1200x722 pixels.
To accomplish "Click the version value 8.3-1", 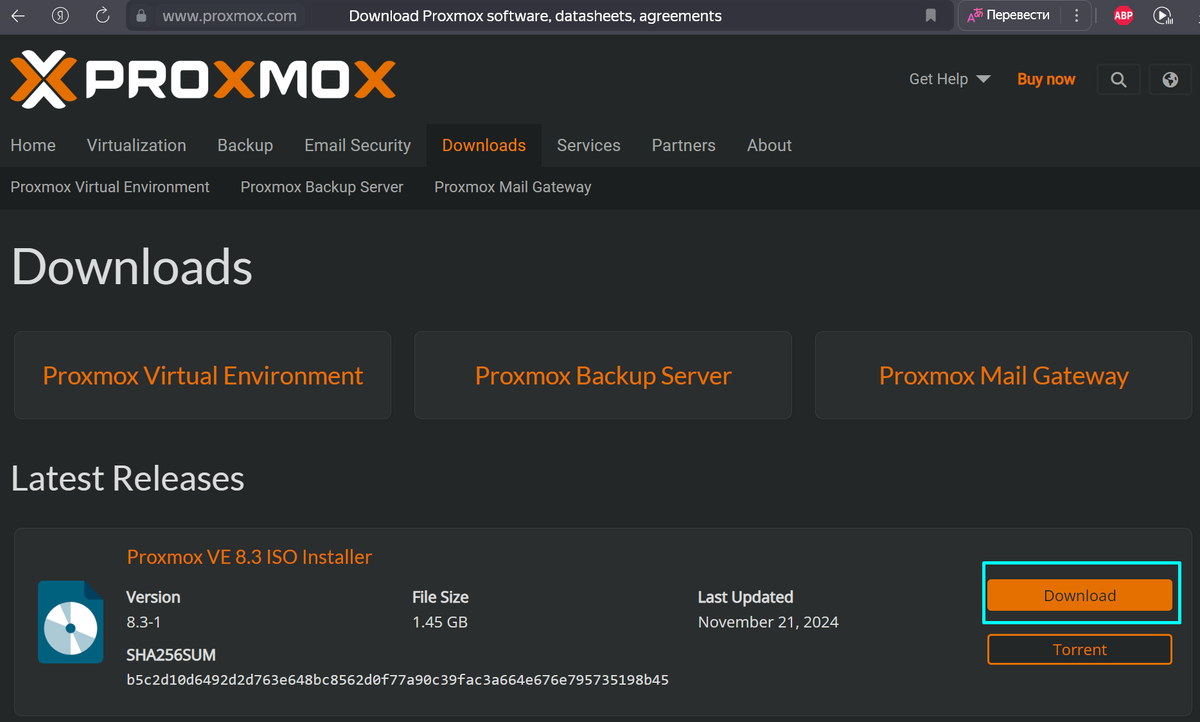I will click(144, 622).
